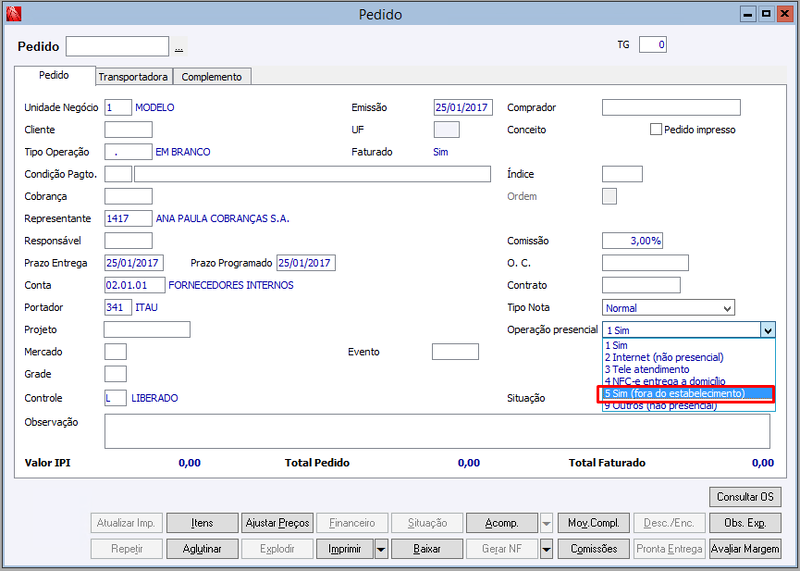Click the Prazo Entrega date field

coord(134,263)
